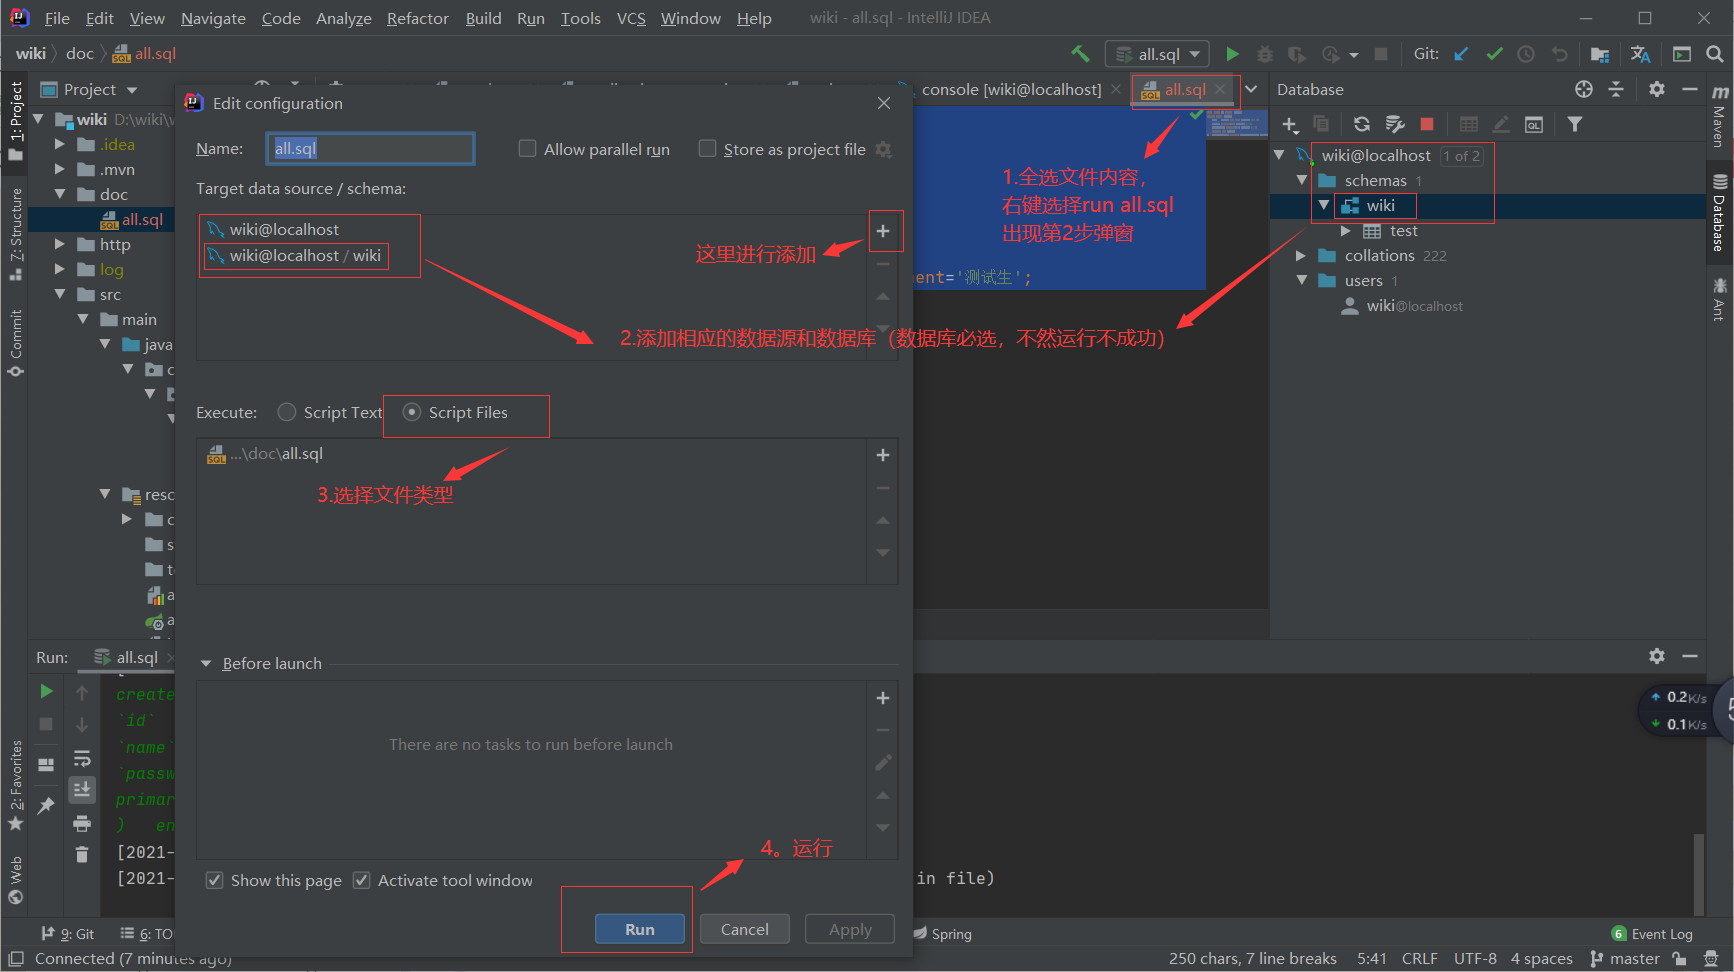Click the CRLF line separator indicator
This screenshot has width=1734, height=972.
(x=1419, y=959)
